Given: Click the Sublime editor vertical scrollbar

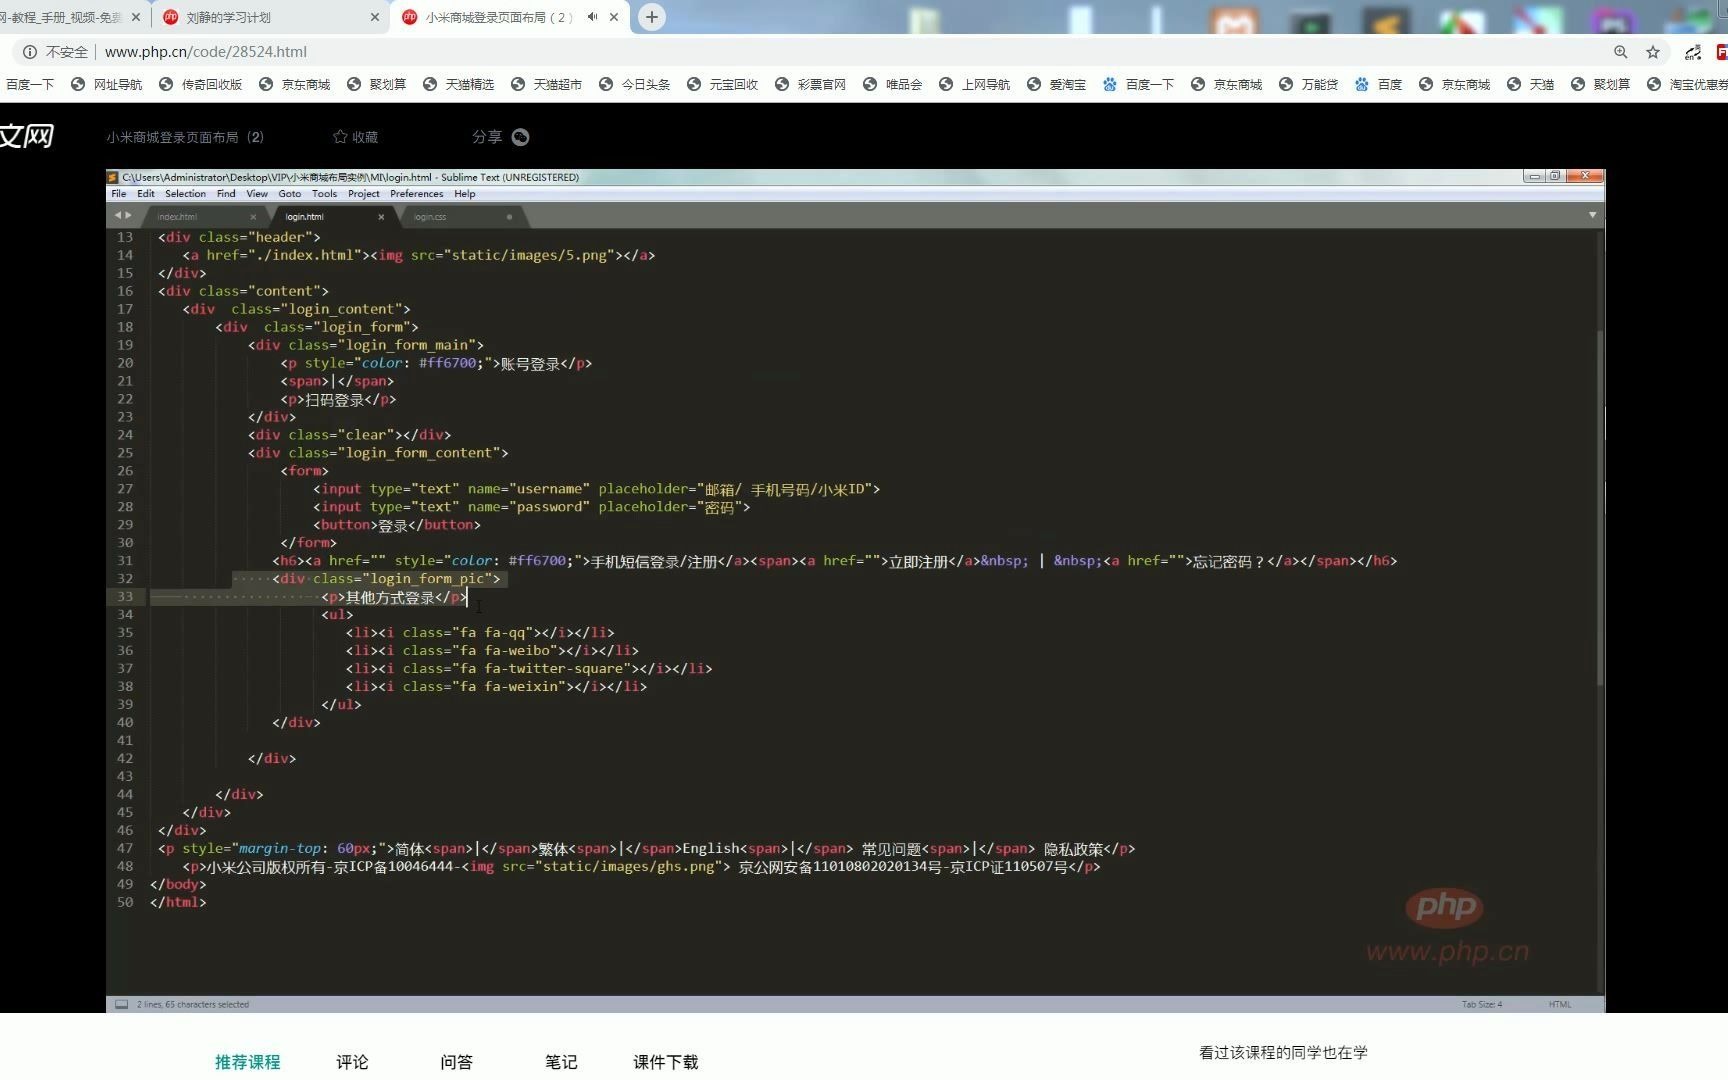Looking at the screenshot, I should point(1600,506).
